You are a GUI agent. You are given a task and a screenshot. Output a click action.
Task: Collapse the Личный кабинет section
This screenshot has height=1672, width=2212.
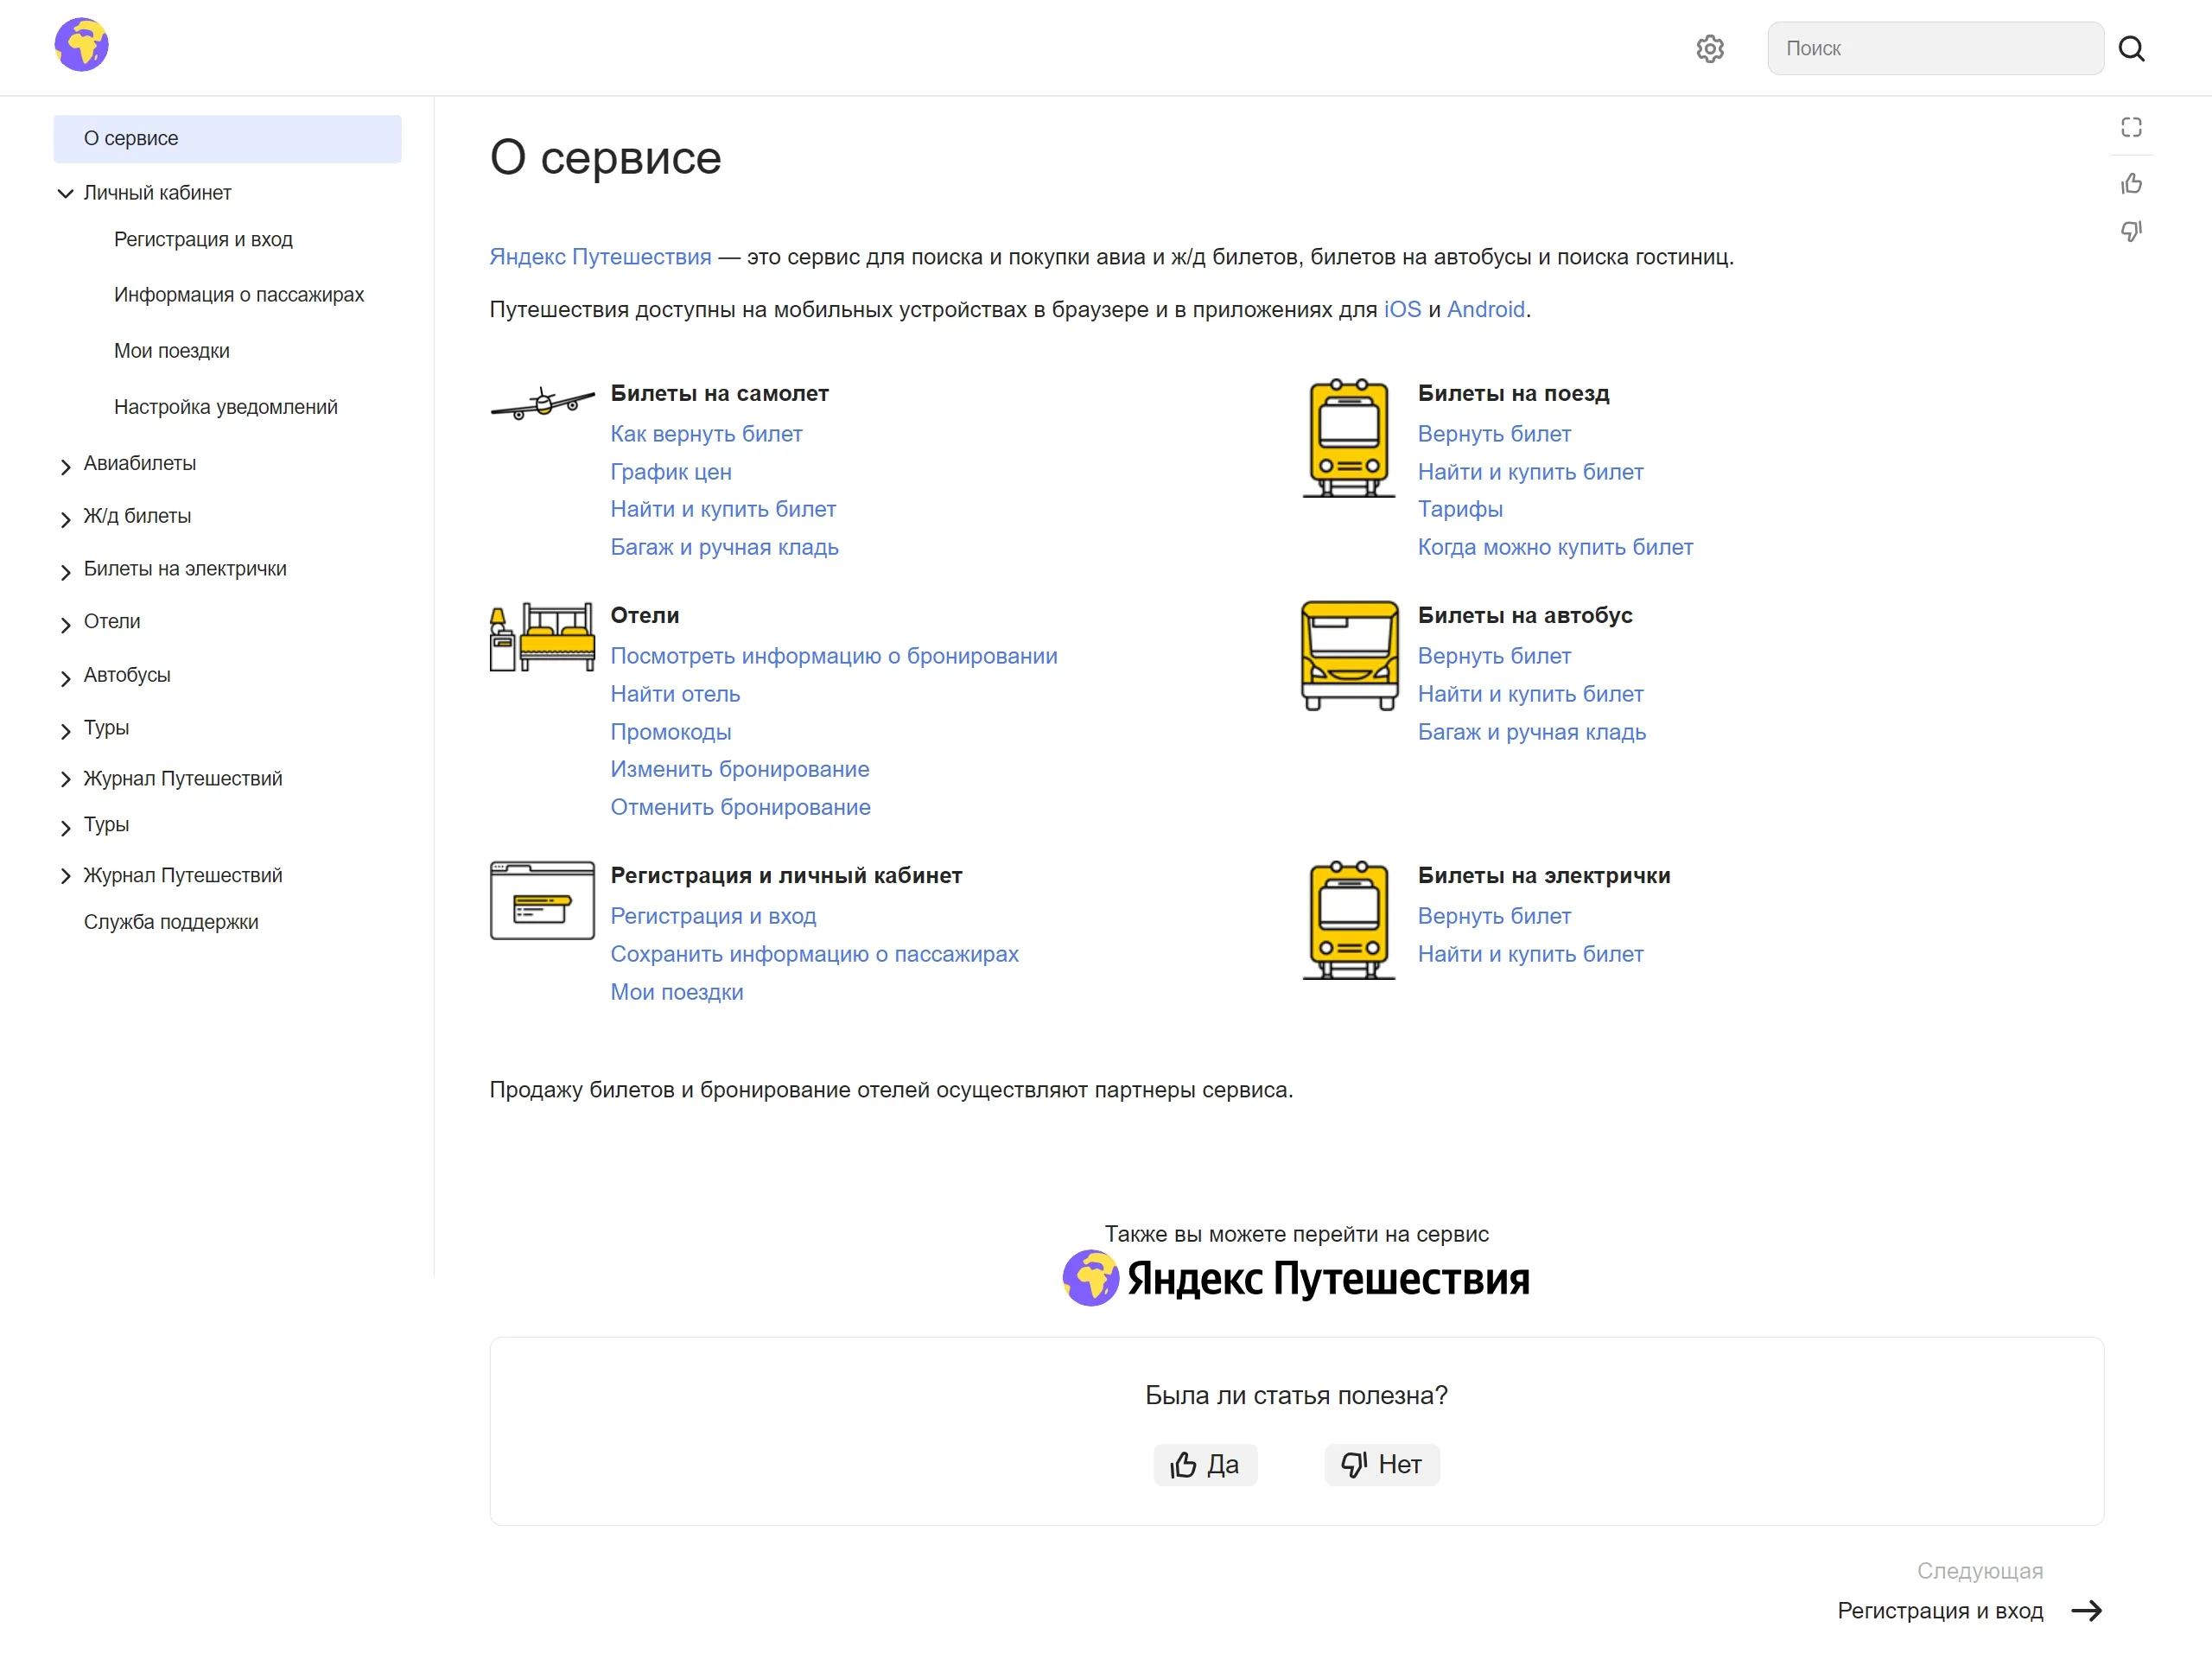pyautogui.click(x=66, y=193)
